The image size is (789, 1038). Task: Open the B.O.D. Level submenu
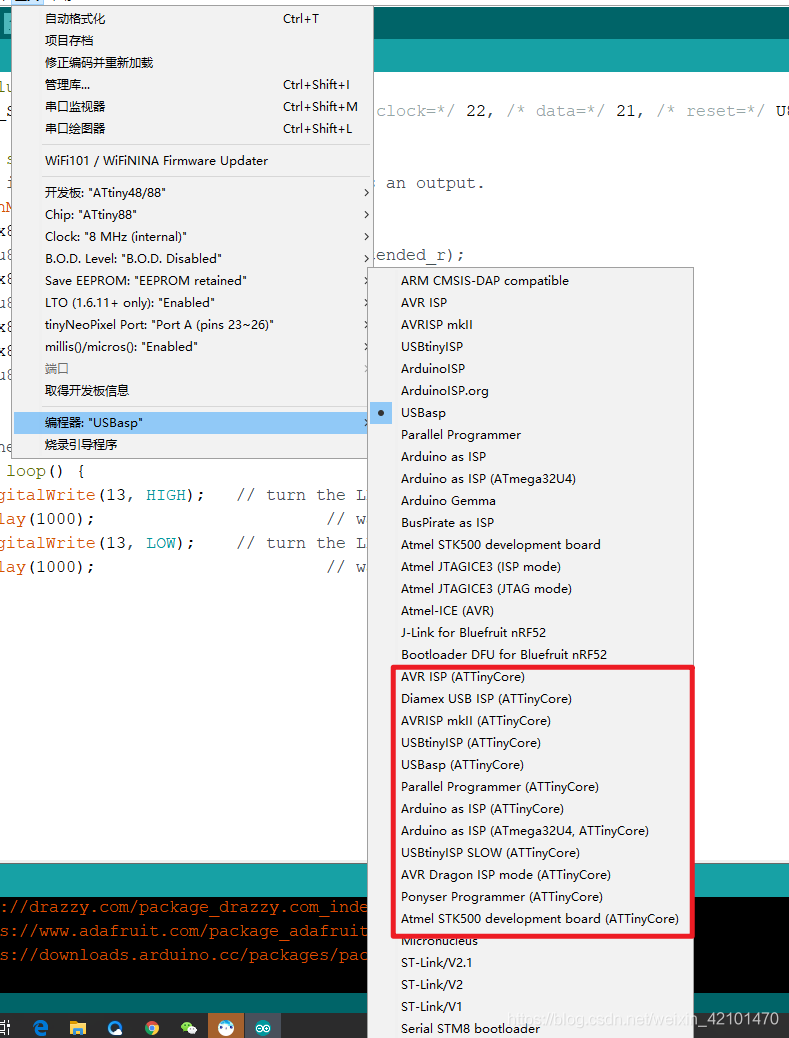[x=191, y=258]
